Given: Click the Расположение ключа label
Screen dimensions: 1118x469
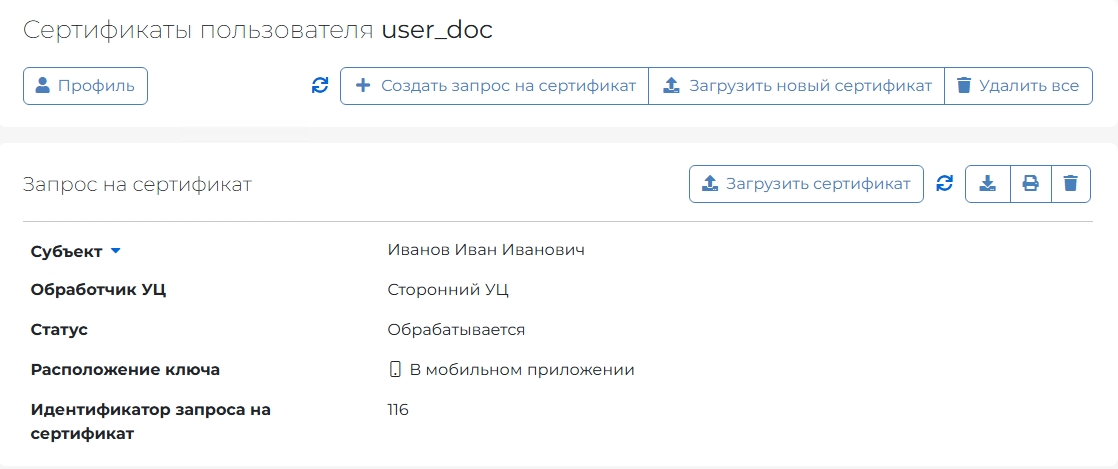Looking at the screenshot, I should coord(125,370).
